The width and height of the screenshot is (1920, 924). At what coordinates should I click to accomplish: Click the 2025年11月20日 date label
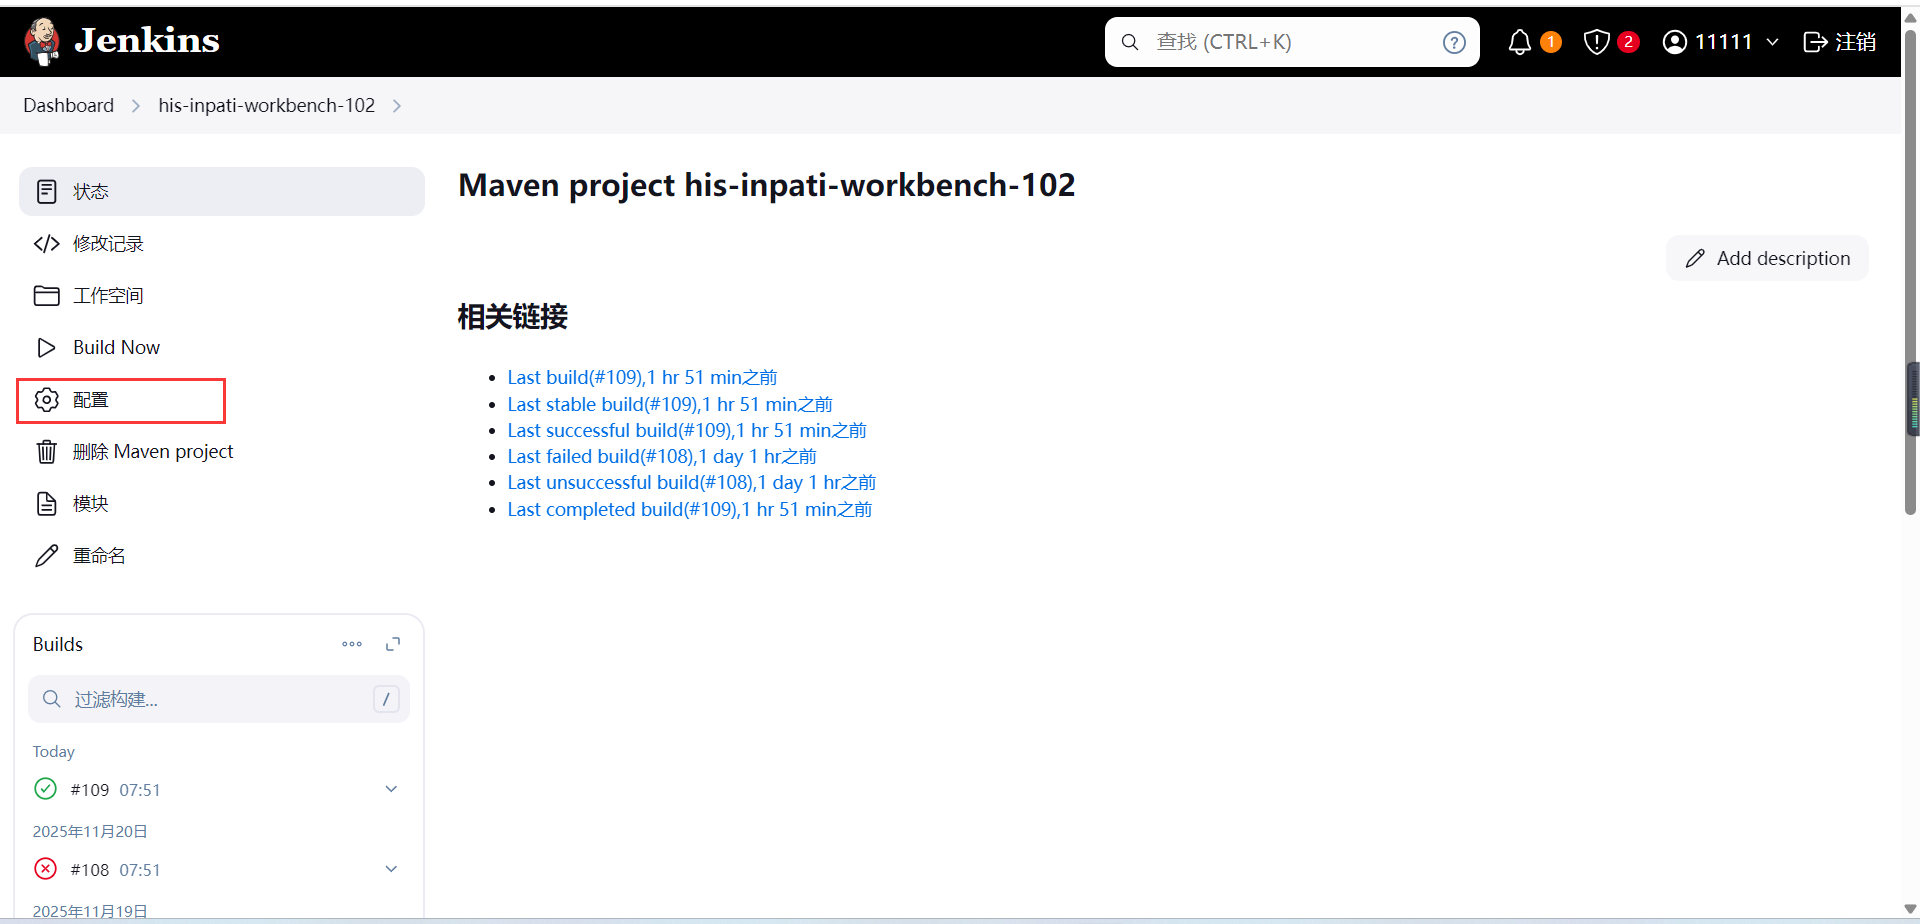tap(90, 831)
